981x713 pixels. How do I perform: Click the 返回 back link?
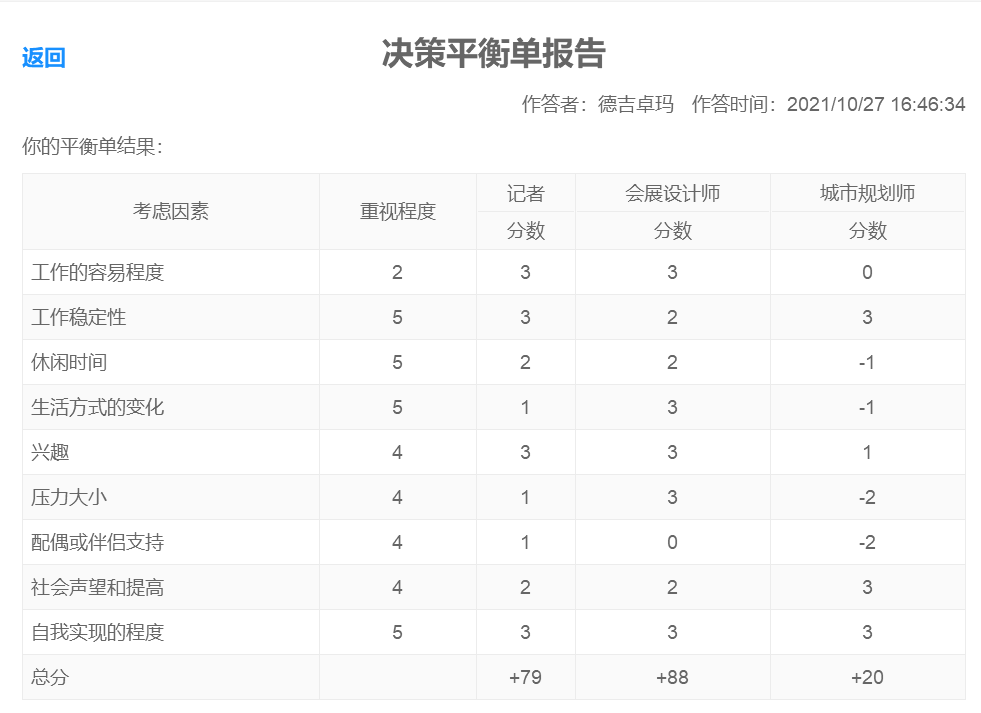pos(44,58)
